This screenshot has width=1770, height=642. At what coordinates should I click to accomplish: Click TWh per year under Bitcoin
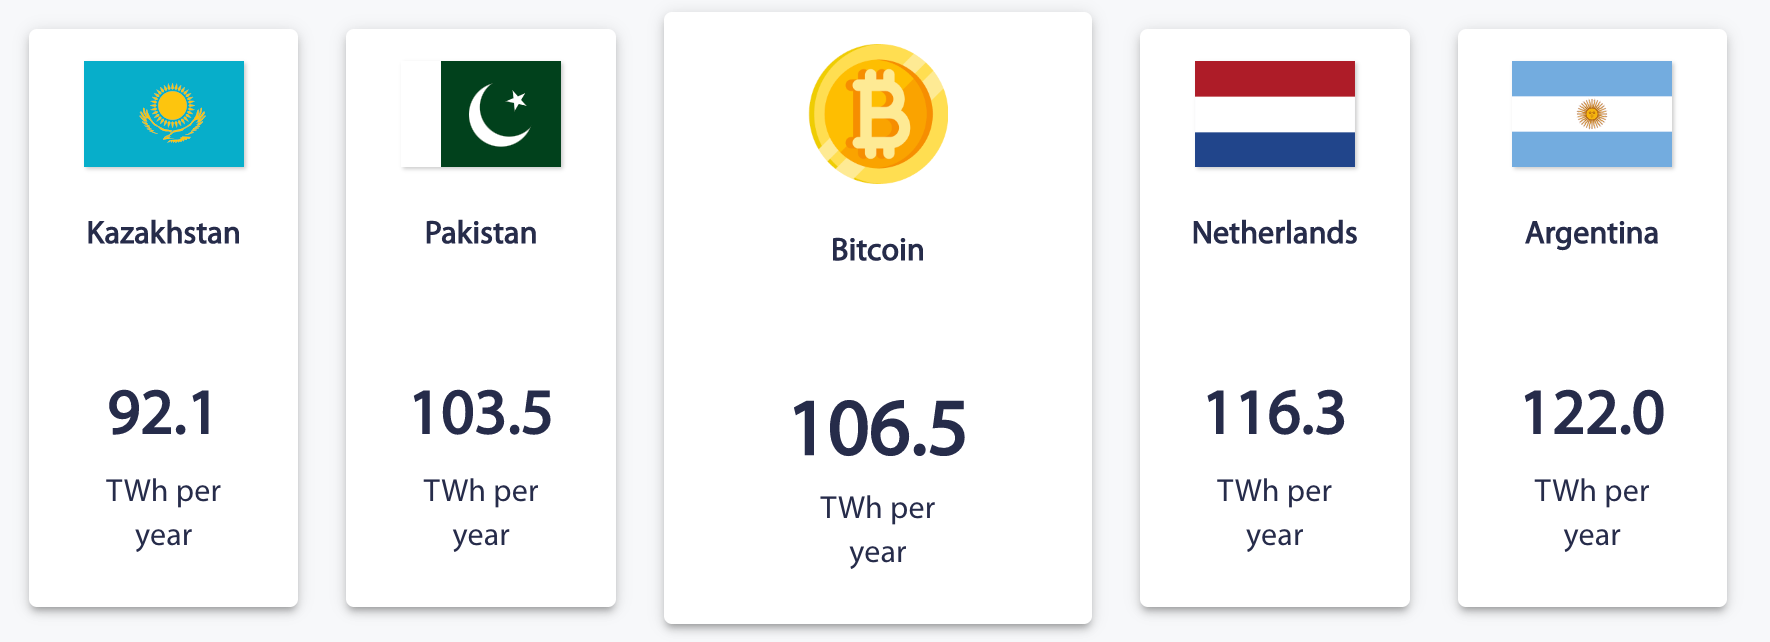tap(878, 530)
